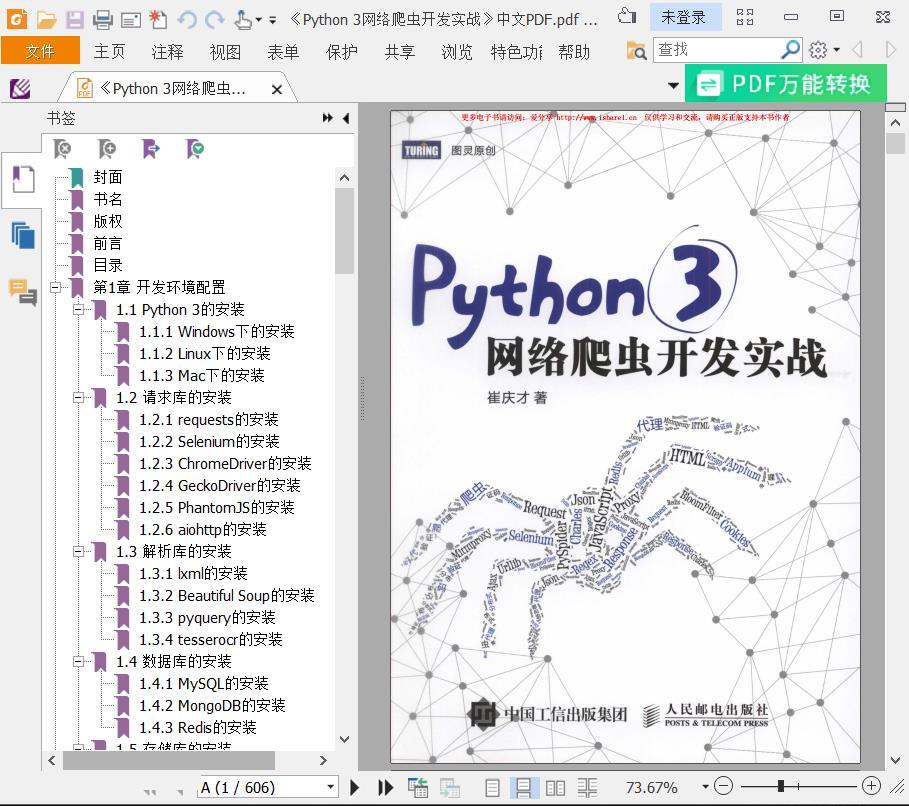
Task: Open the 1.2.2 Selenium的安装 bookmark
Action: [x=209, y=441]
